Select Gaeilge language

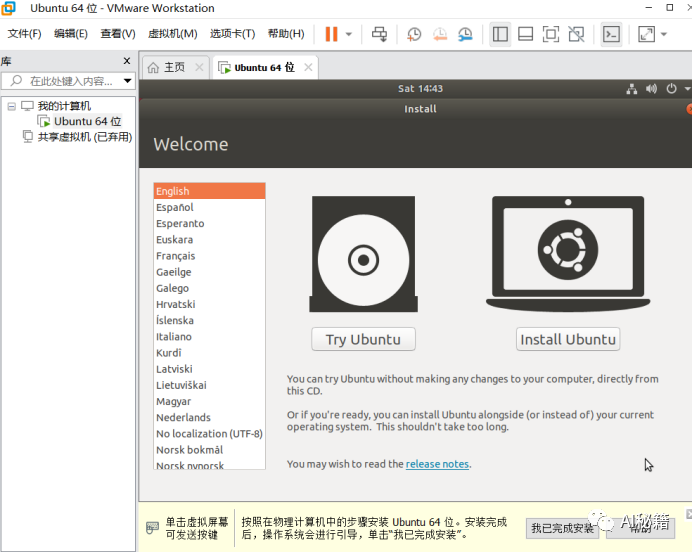[x=210, y=272]
